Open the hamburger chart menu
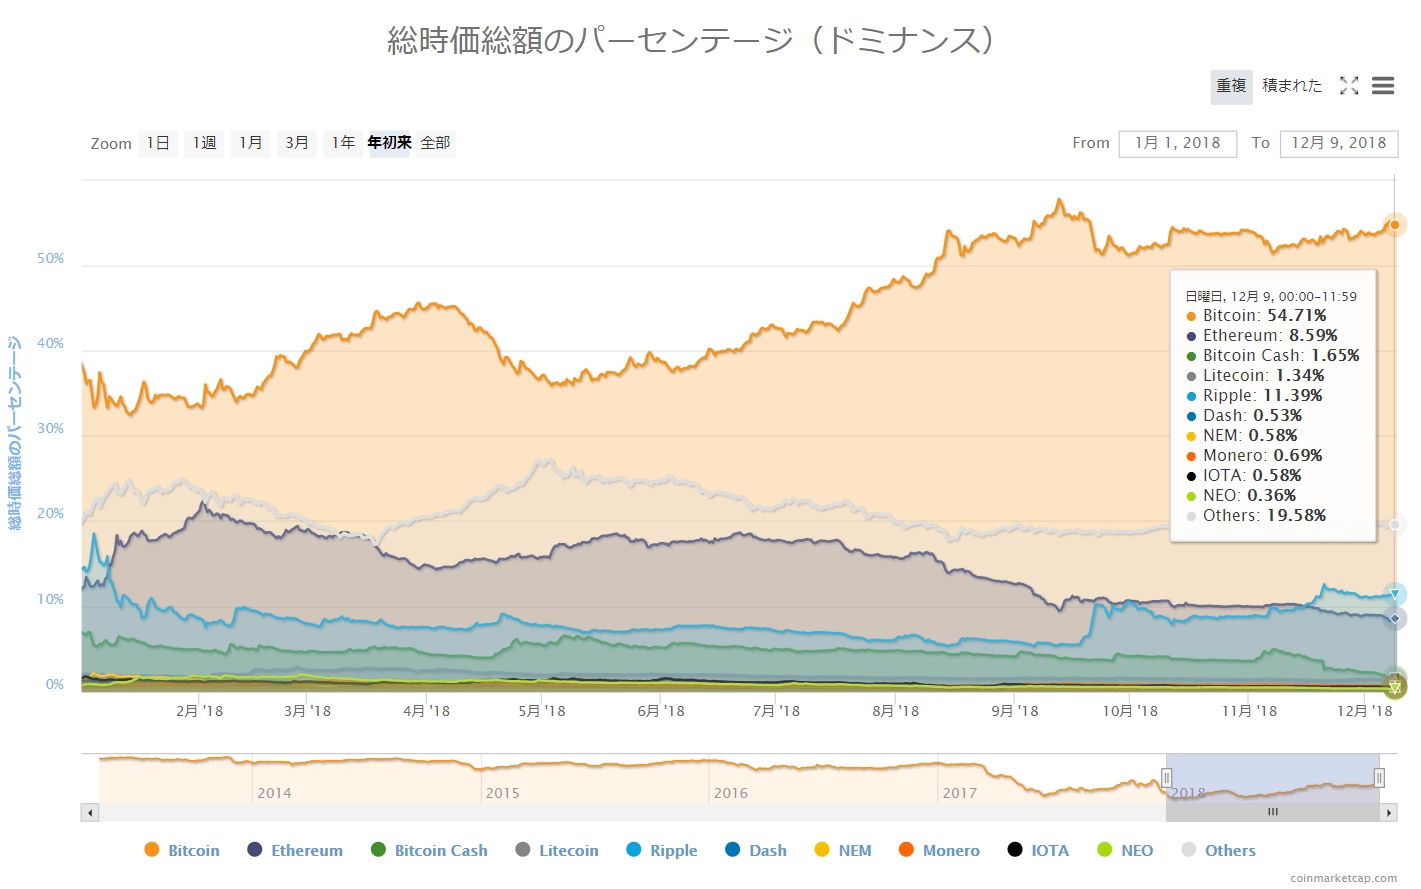 (x=1383, y=86)
